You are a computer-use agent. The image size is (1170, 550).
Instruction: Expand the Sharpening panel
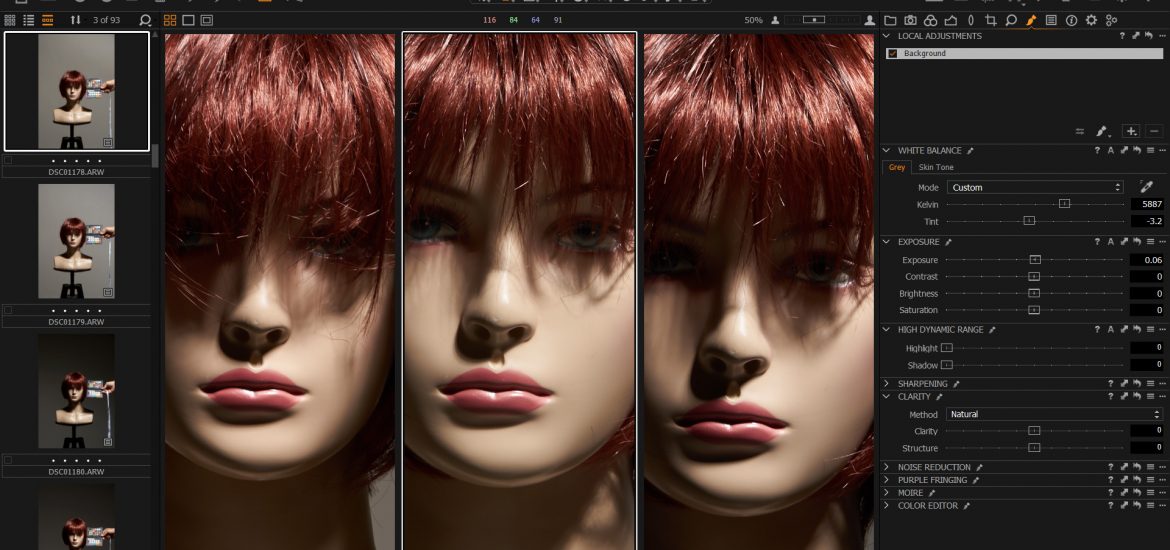point(886,384)
